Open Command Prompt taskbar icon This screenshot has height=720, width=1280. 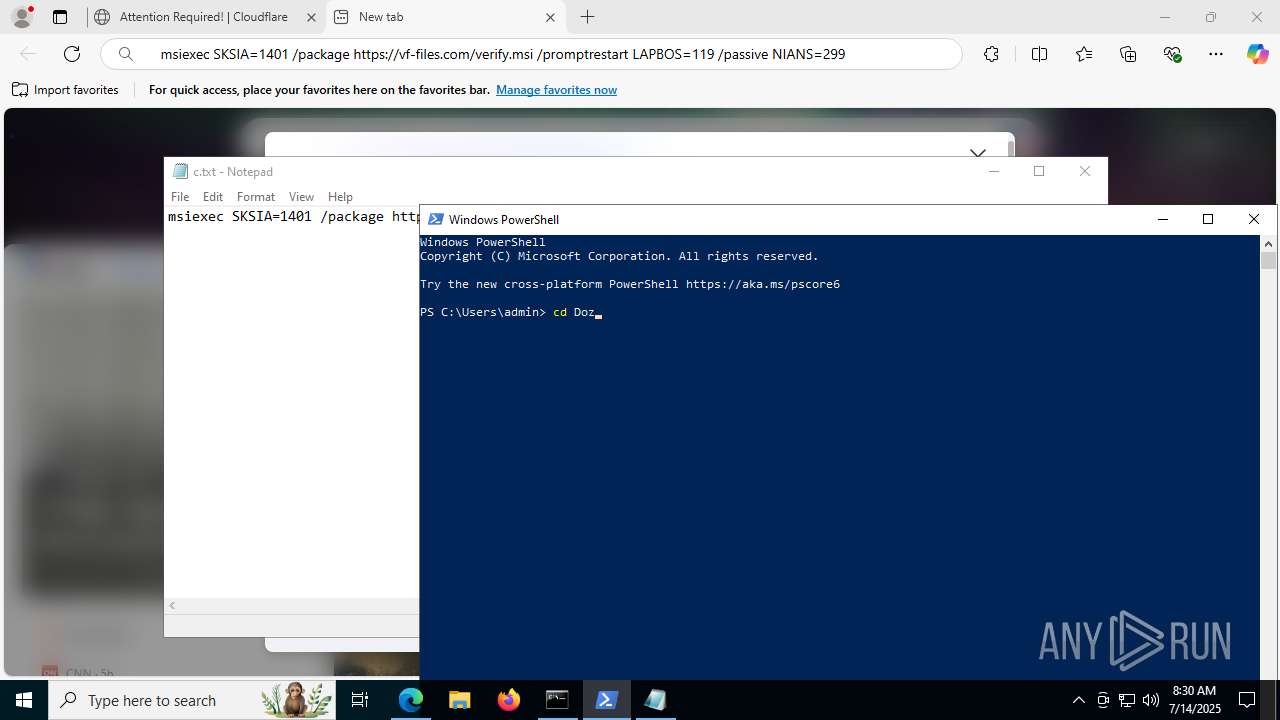[x=557, y=700]
